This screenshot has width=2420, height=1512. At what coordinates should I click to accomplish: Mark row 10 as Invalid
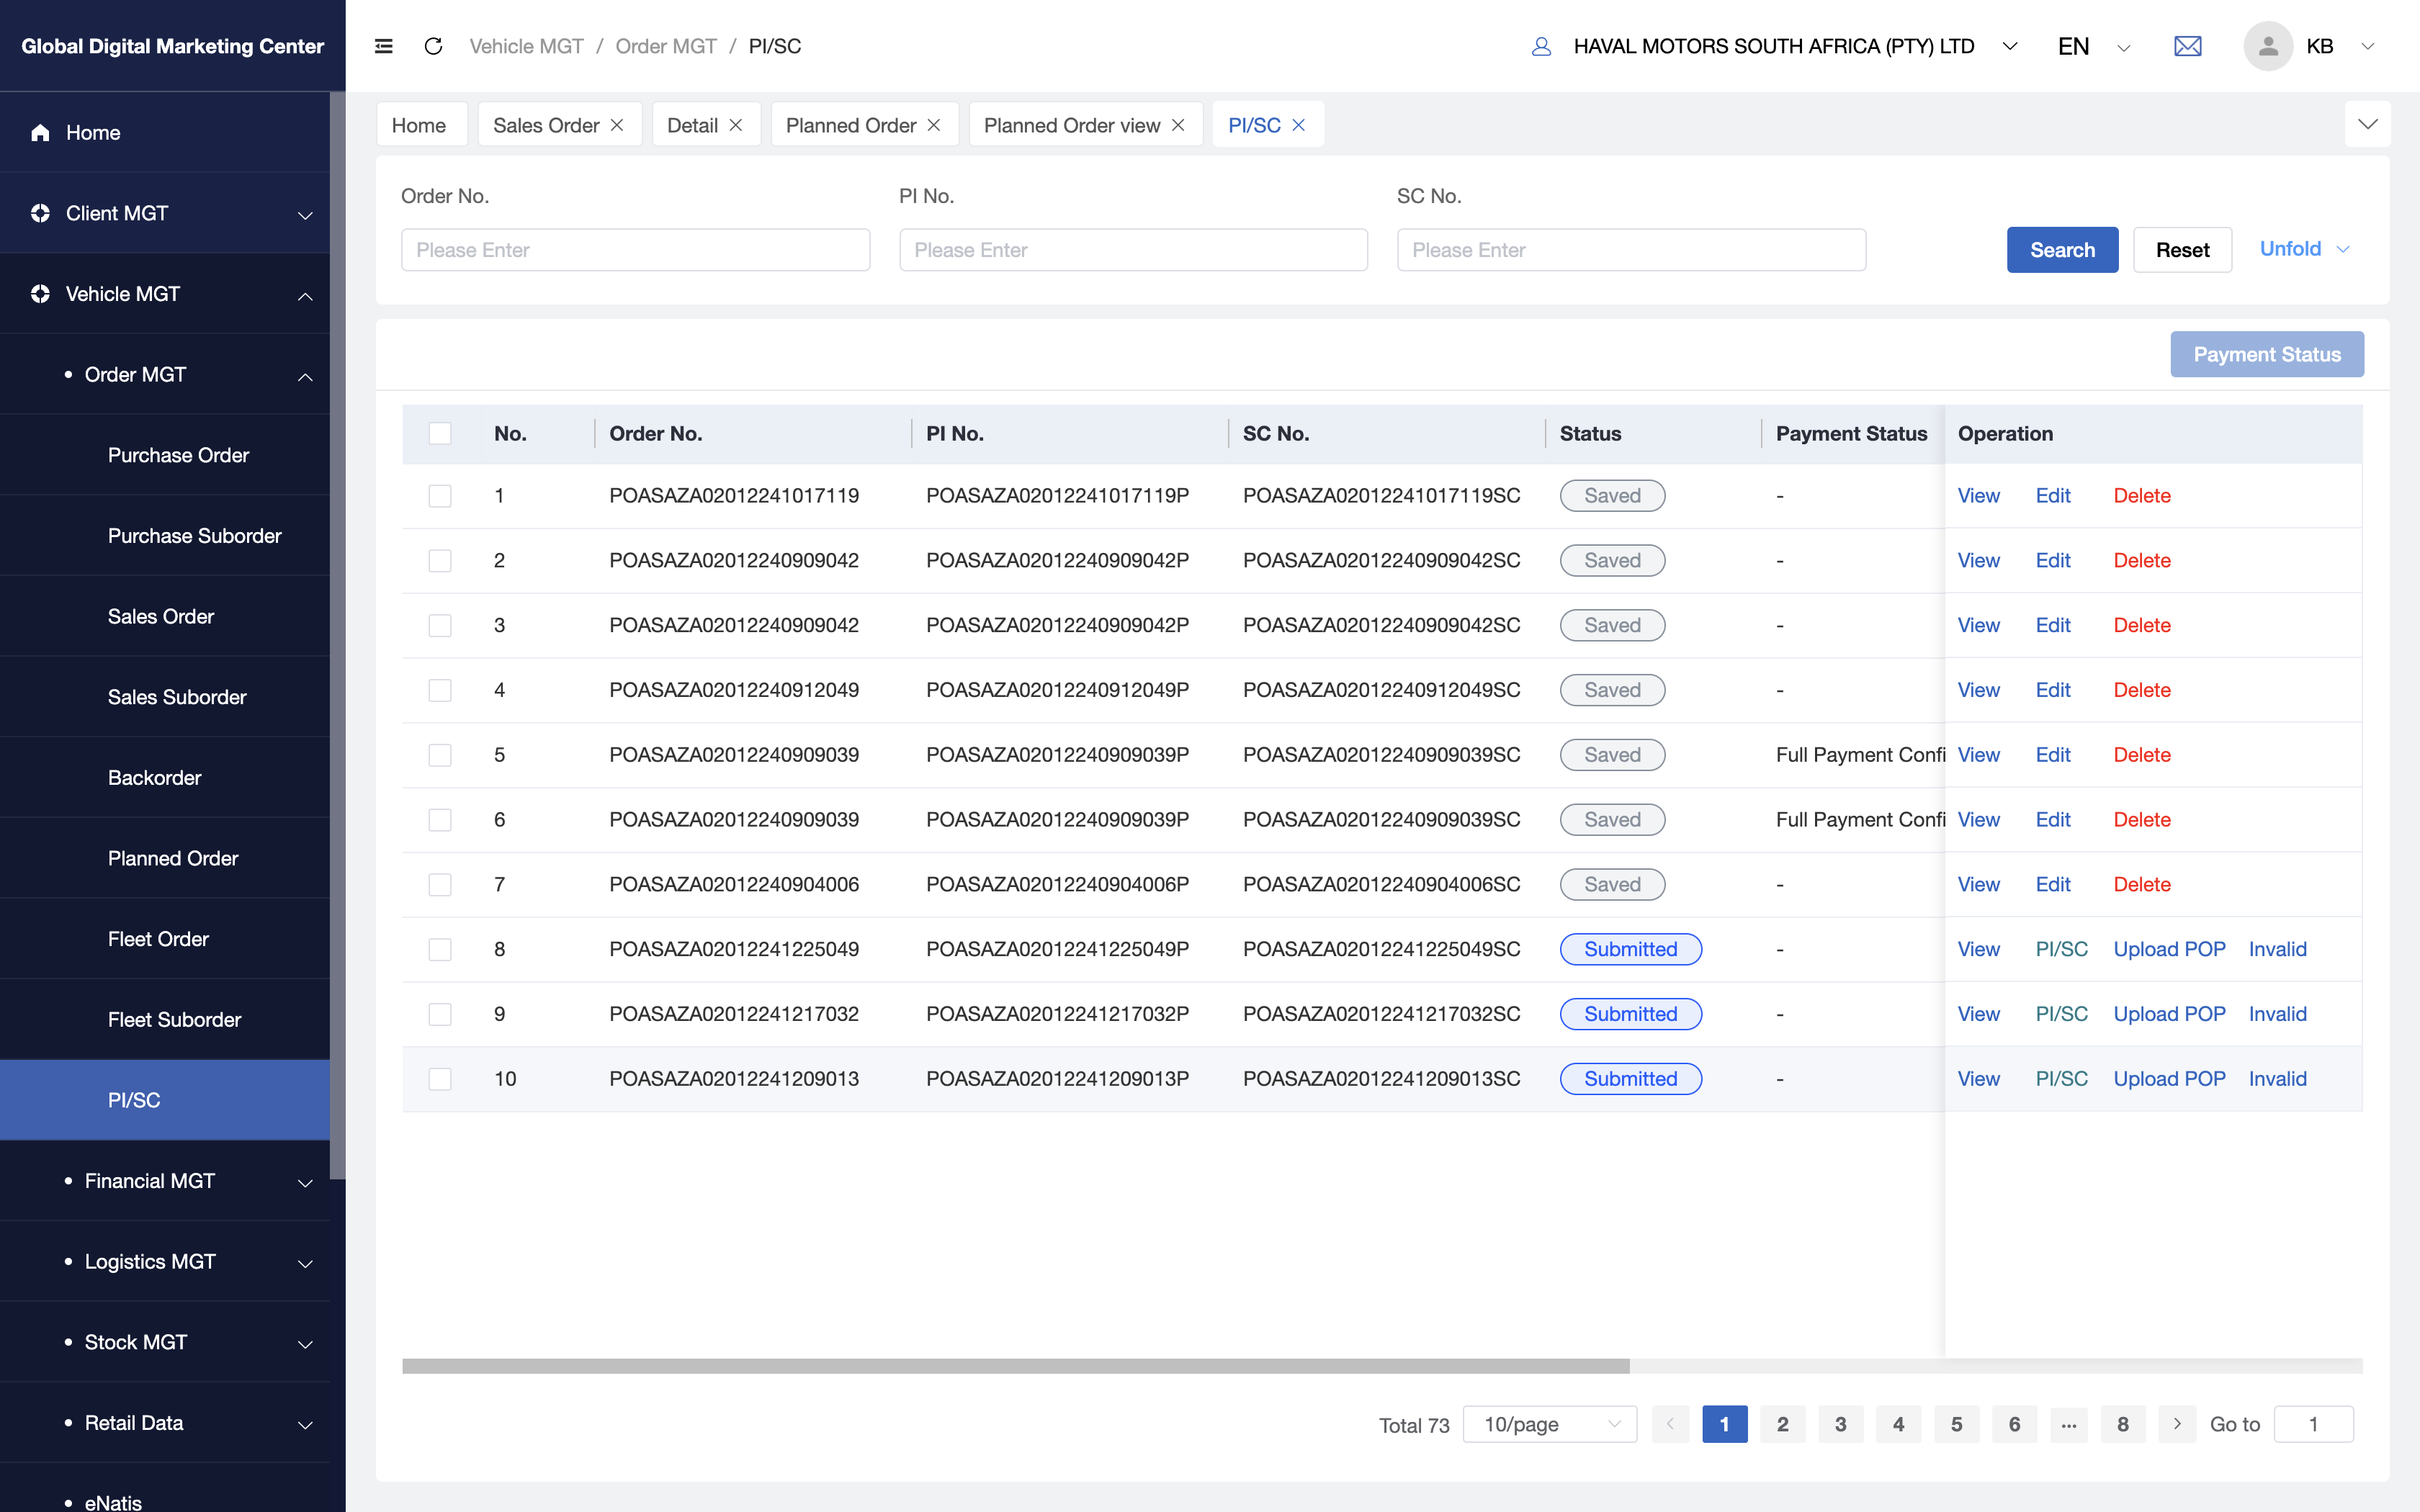(x=2277, y=1079)
